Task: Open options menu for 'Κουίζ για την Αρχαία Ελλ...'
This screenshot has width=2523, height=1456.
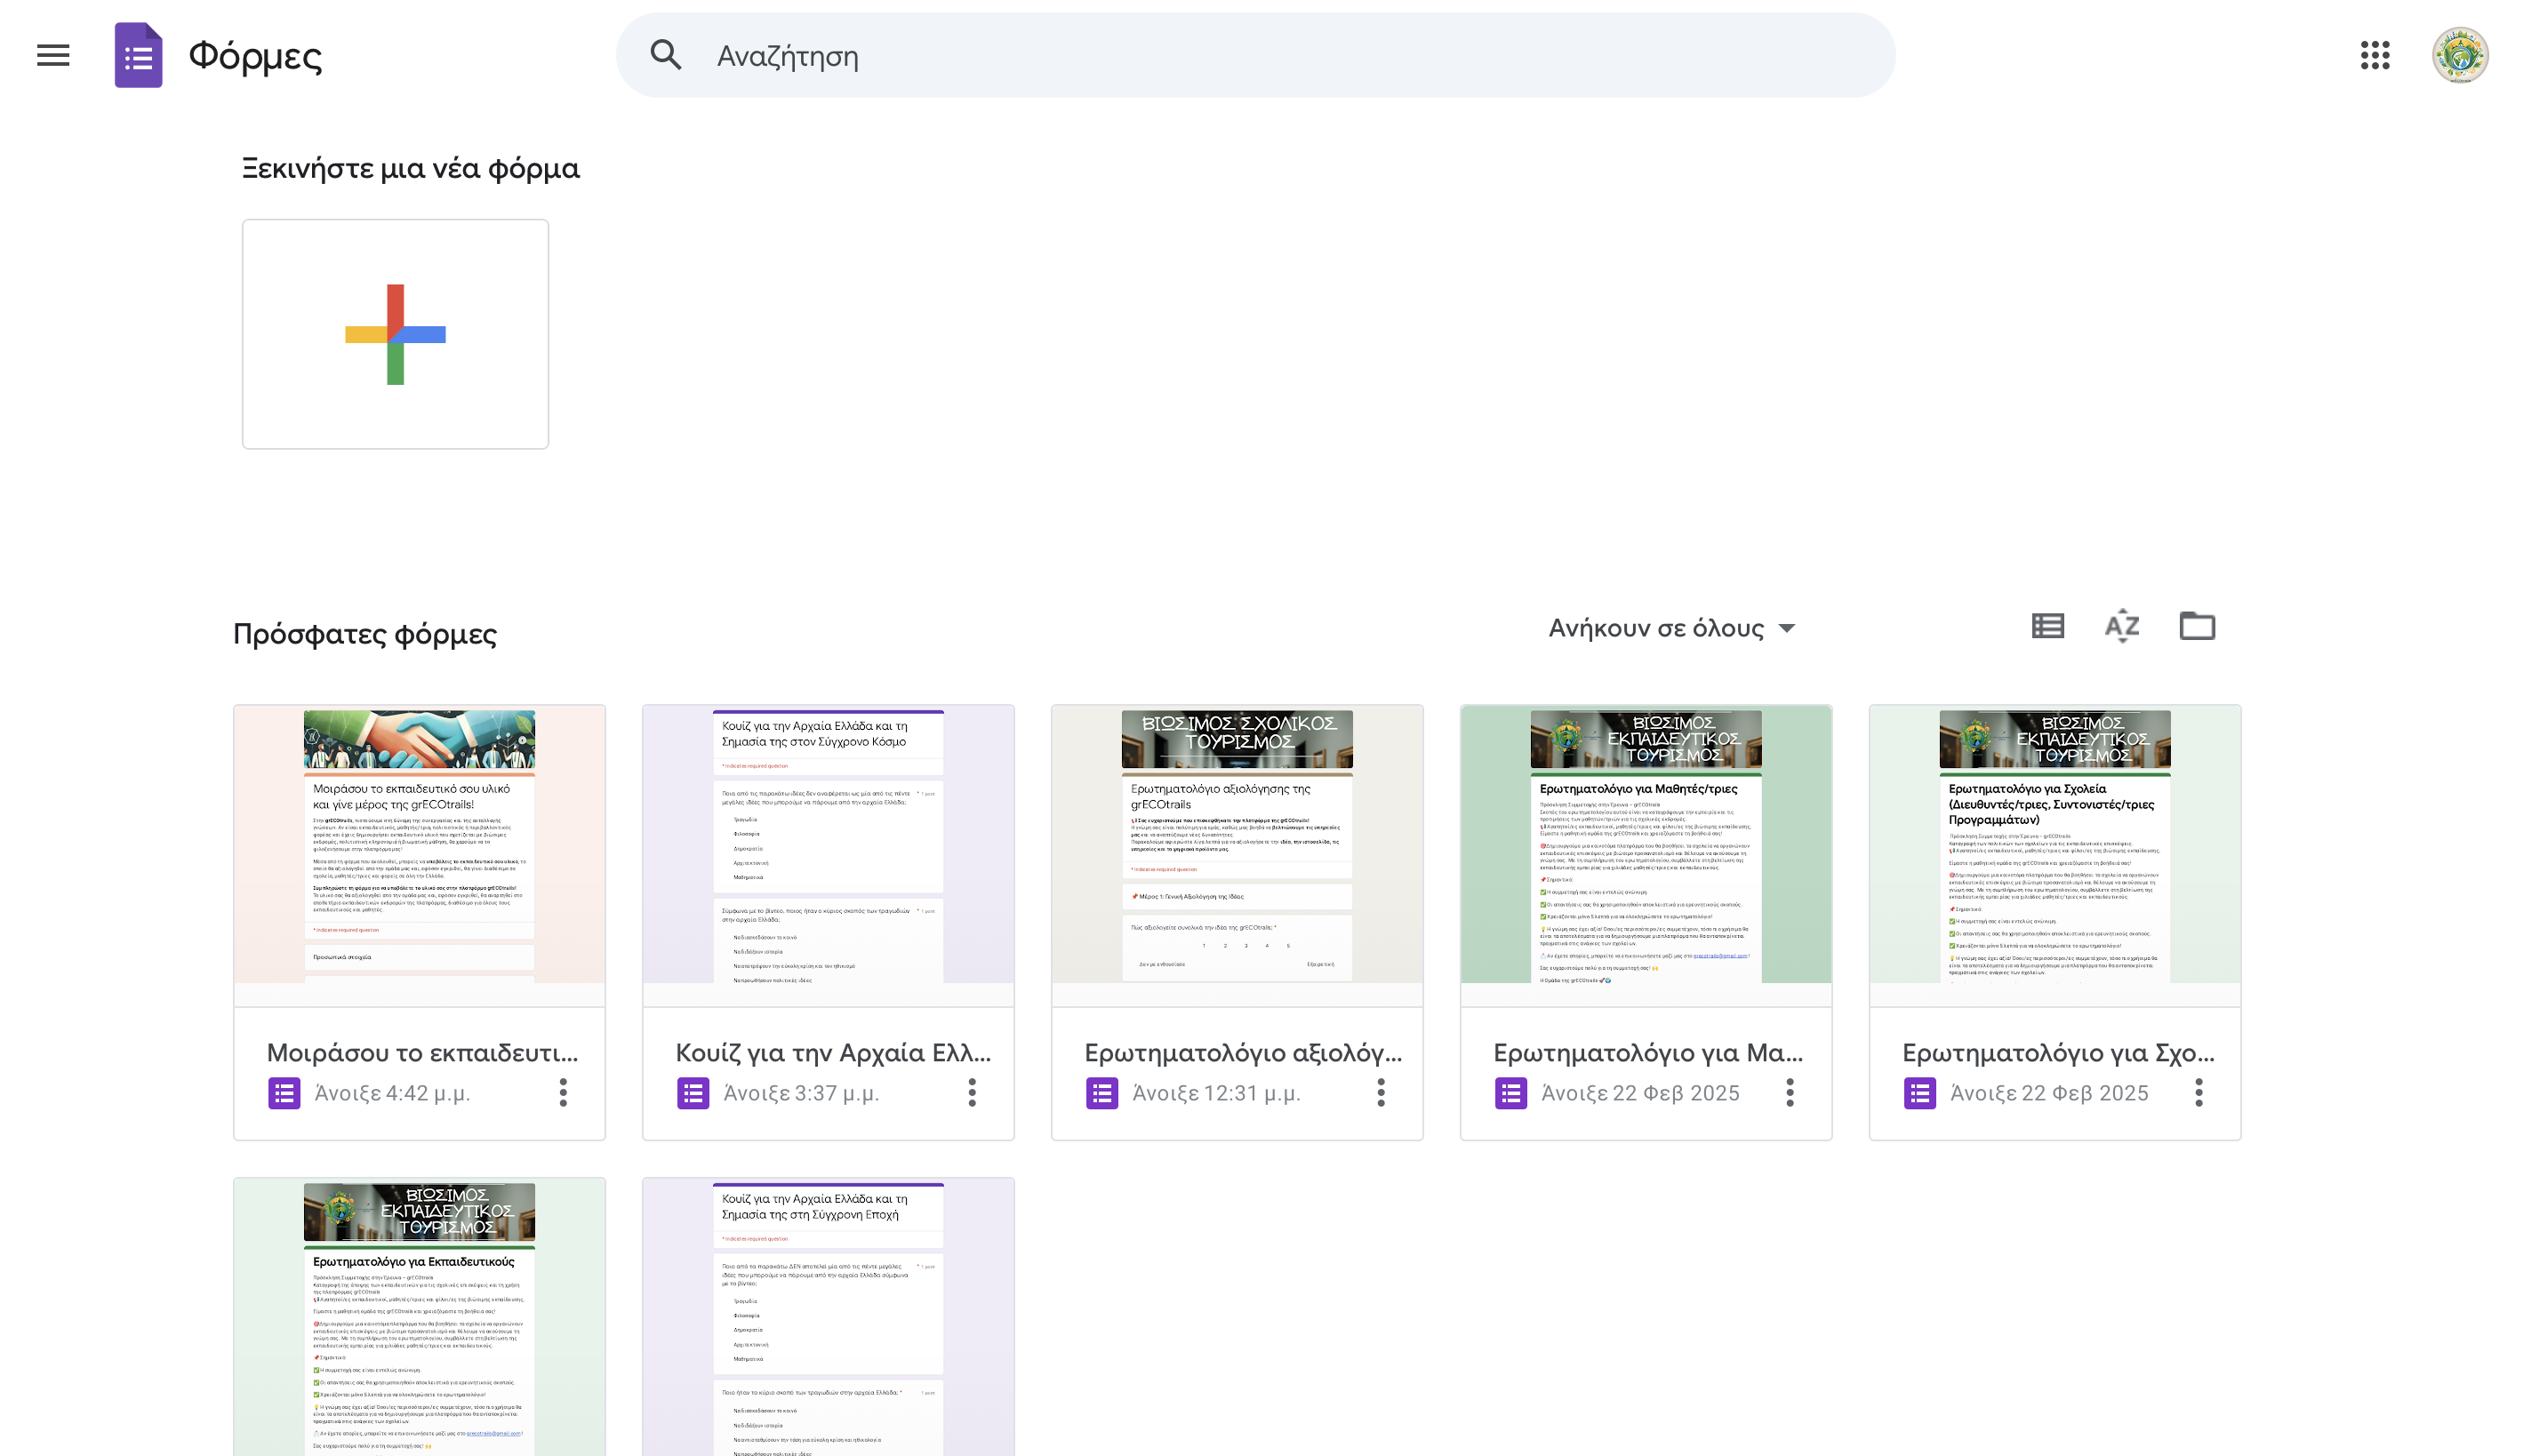Action: (x=972, y=1093)
